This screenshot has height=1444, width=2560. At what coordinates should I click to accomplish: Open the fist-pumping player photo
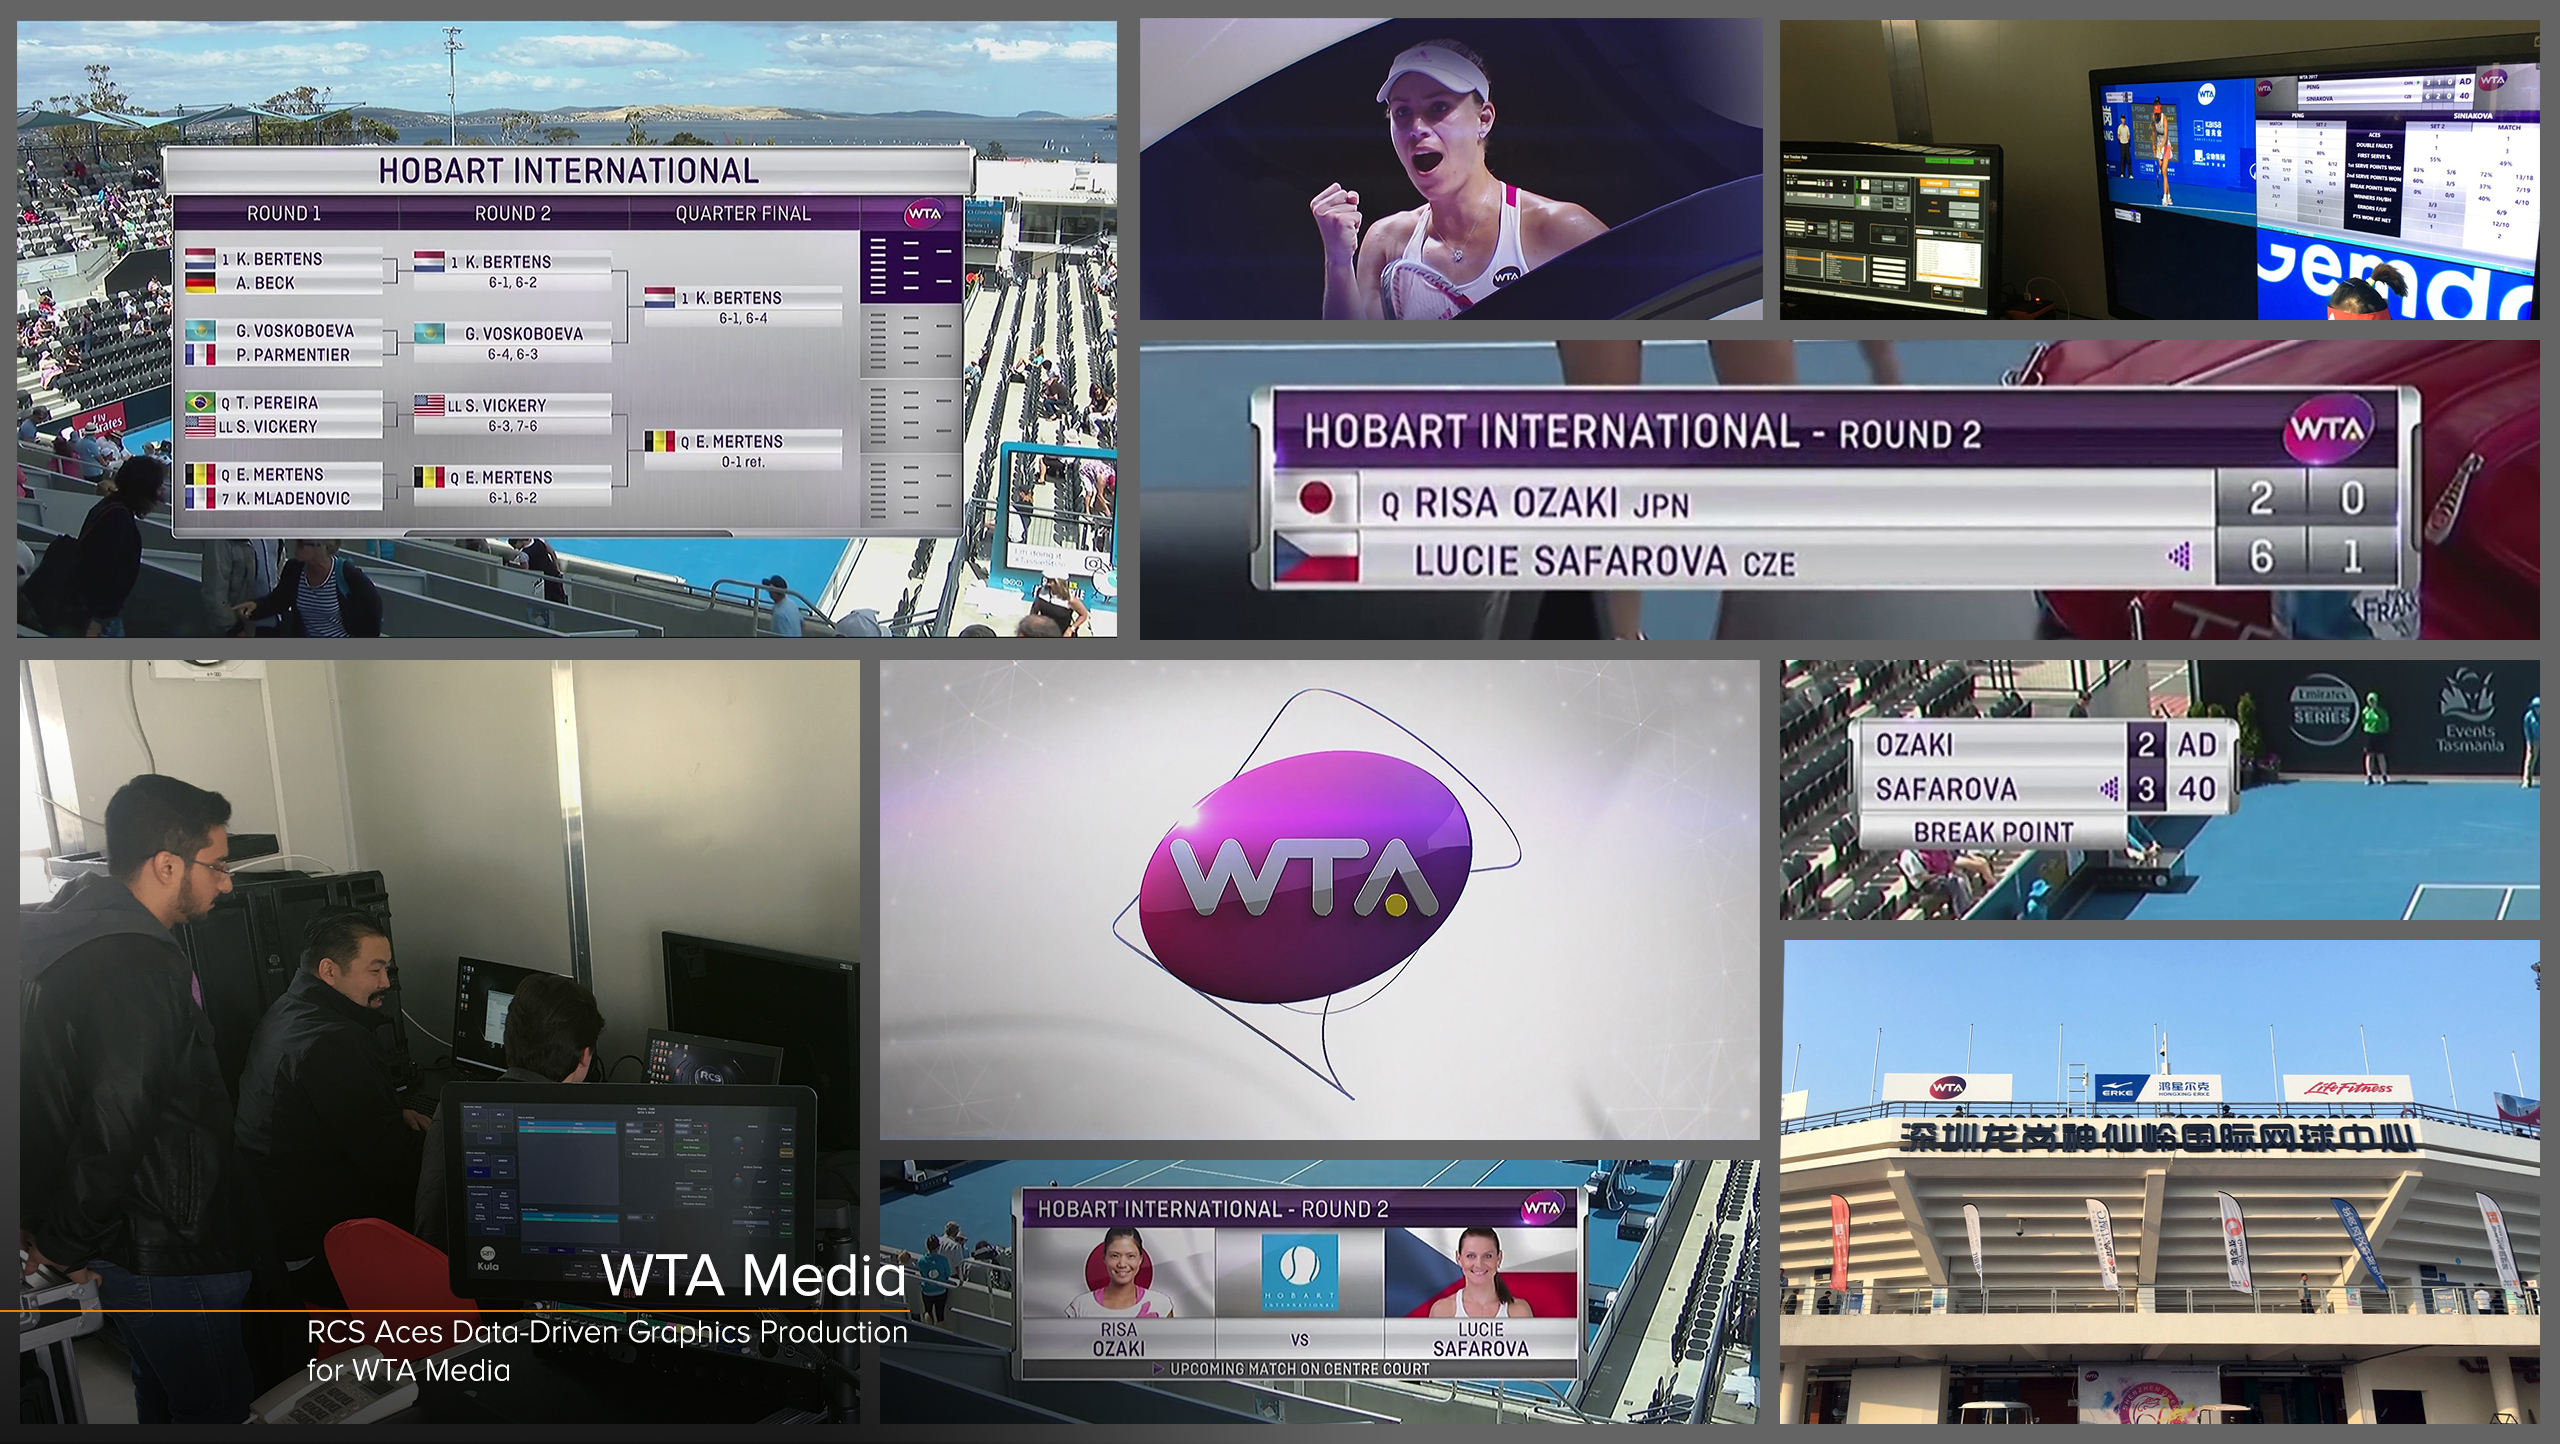[x=1451, y=169]
